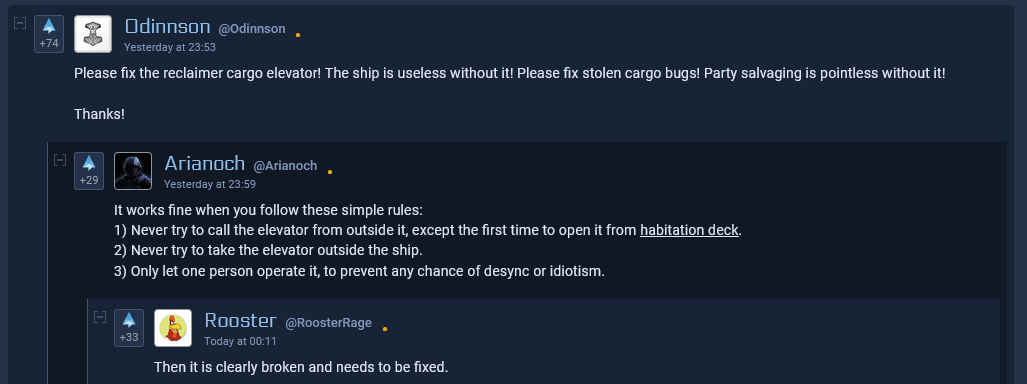Viewport: 1027px width, 384px height.
Task: Open the Today at 00:11 timestamp
Action: 240,341
